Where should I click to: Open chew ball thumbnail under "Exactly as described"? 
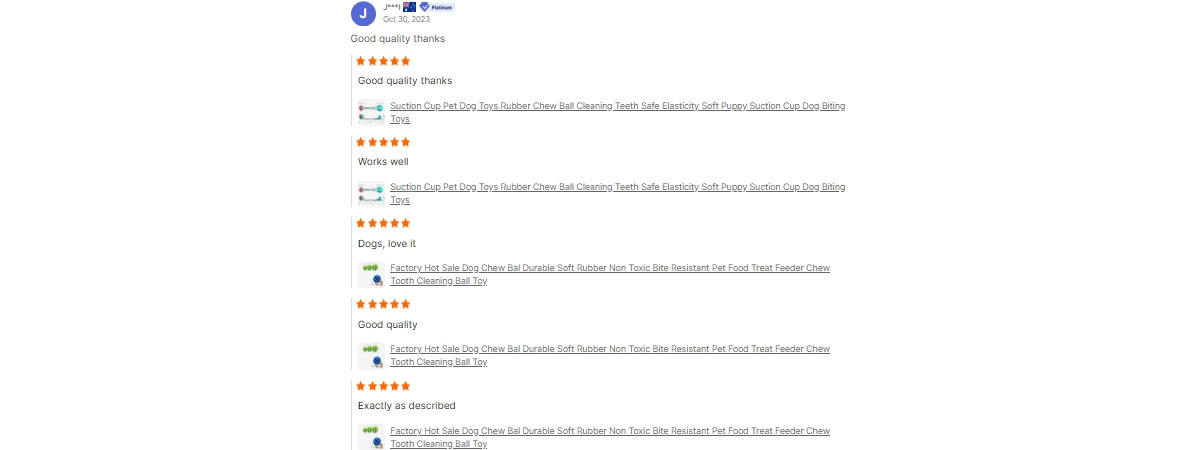(x=371, y=437)
